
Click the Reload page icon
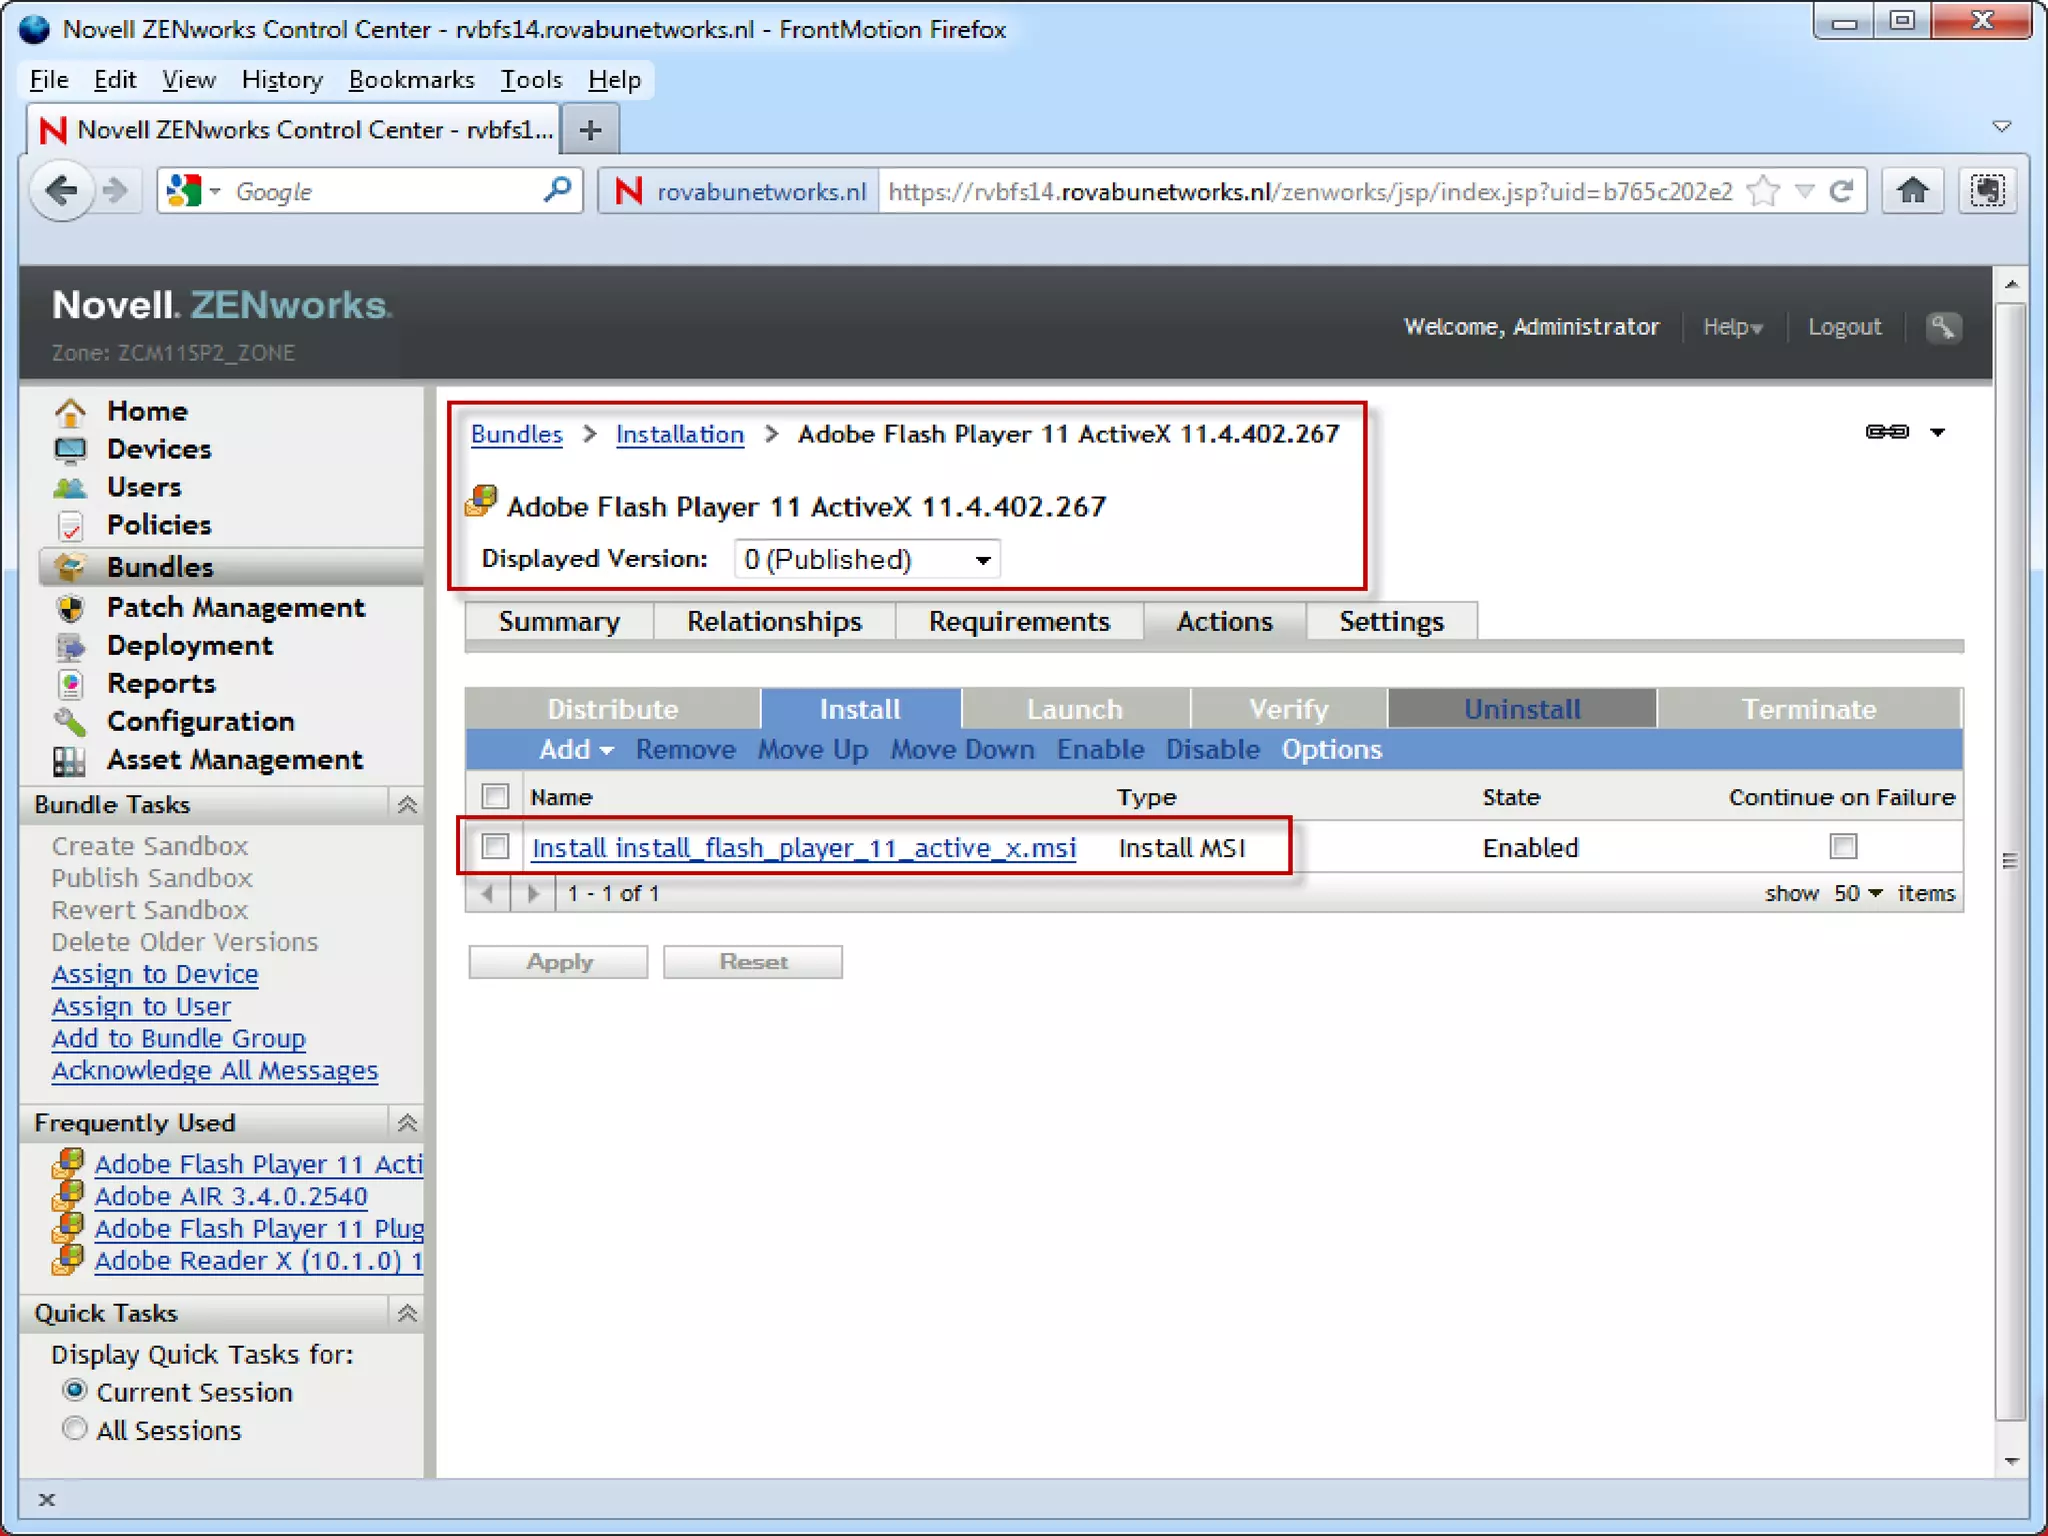click(1840, 191)
